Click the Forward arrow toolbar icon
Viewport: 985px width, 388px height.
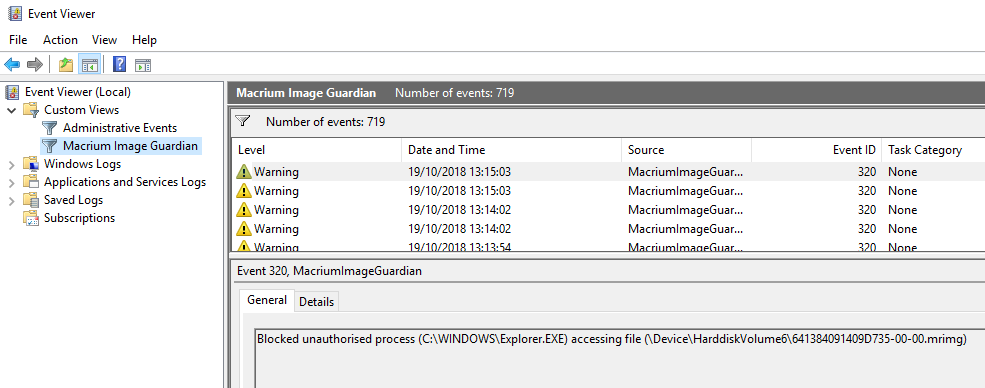click(35, 64)
